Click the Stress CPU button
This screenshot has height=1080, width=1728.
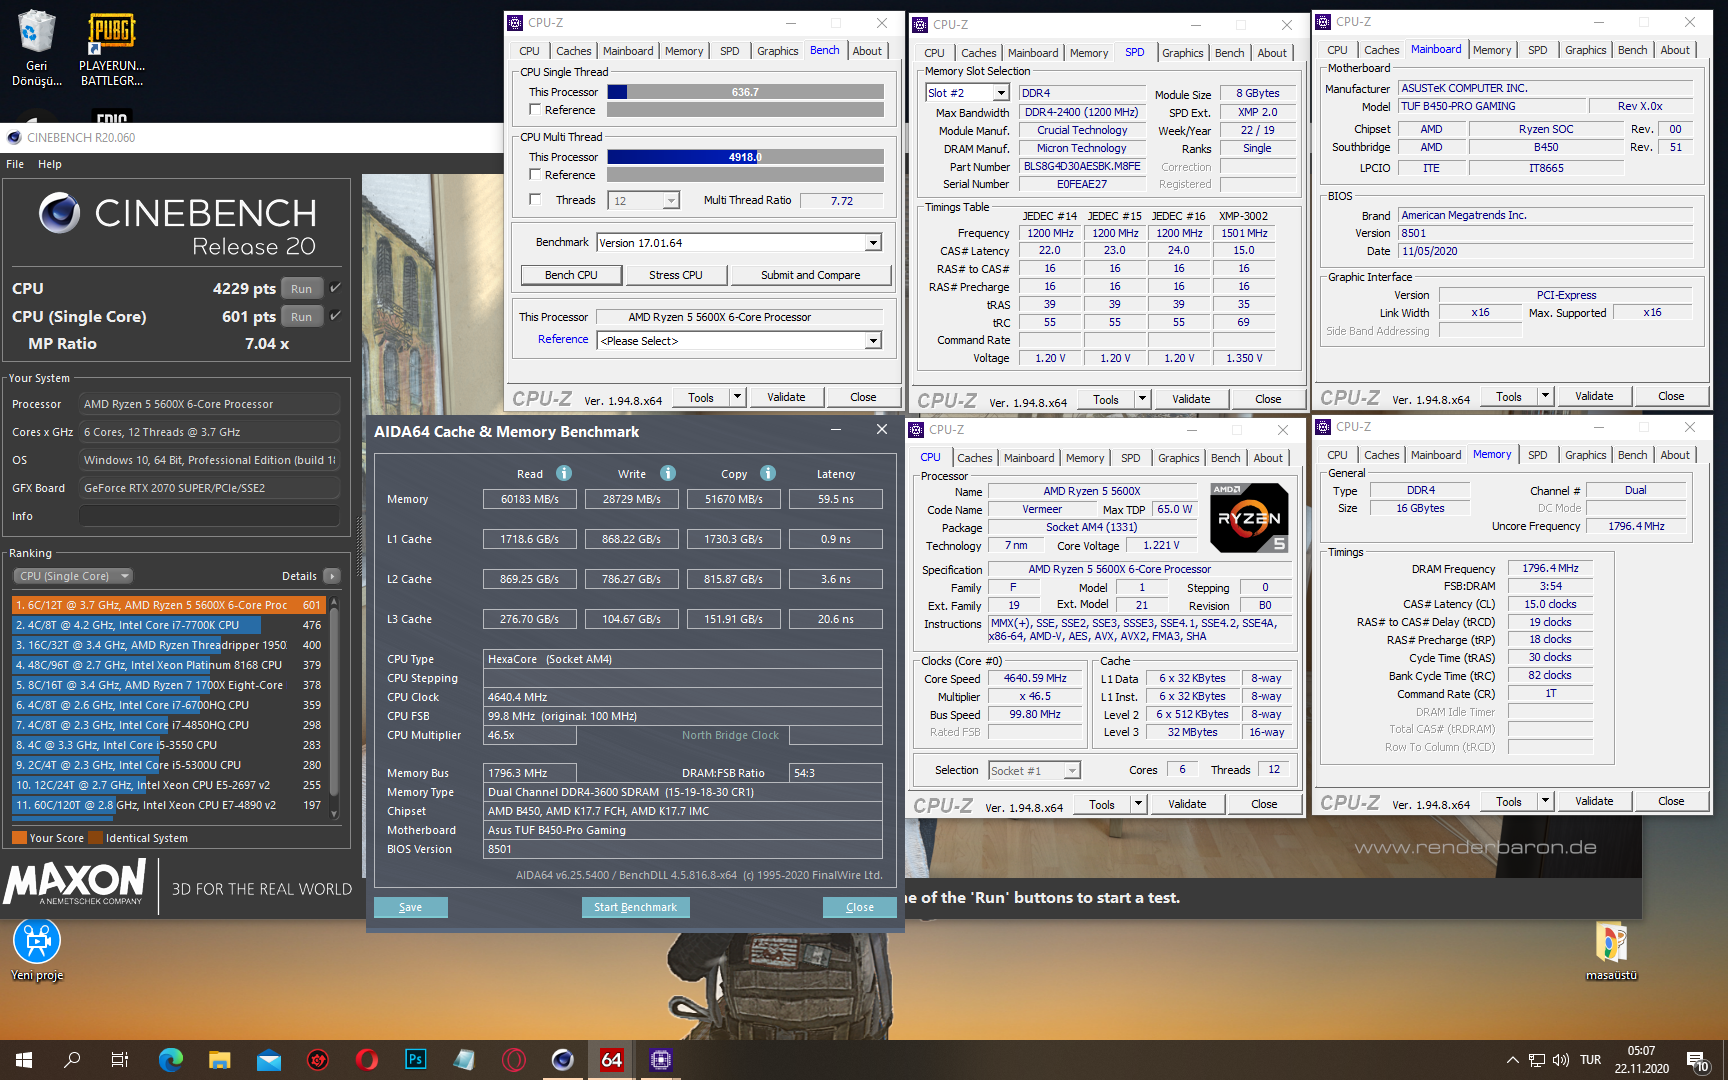click(x=675, y=275)
